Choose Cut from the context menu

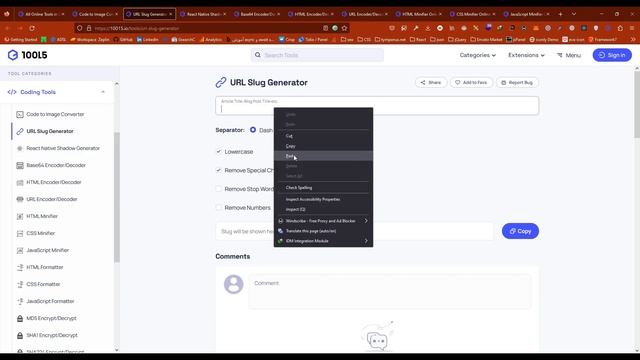click(323, 136)
